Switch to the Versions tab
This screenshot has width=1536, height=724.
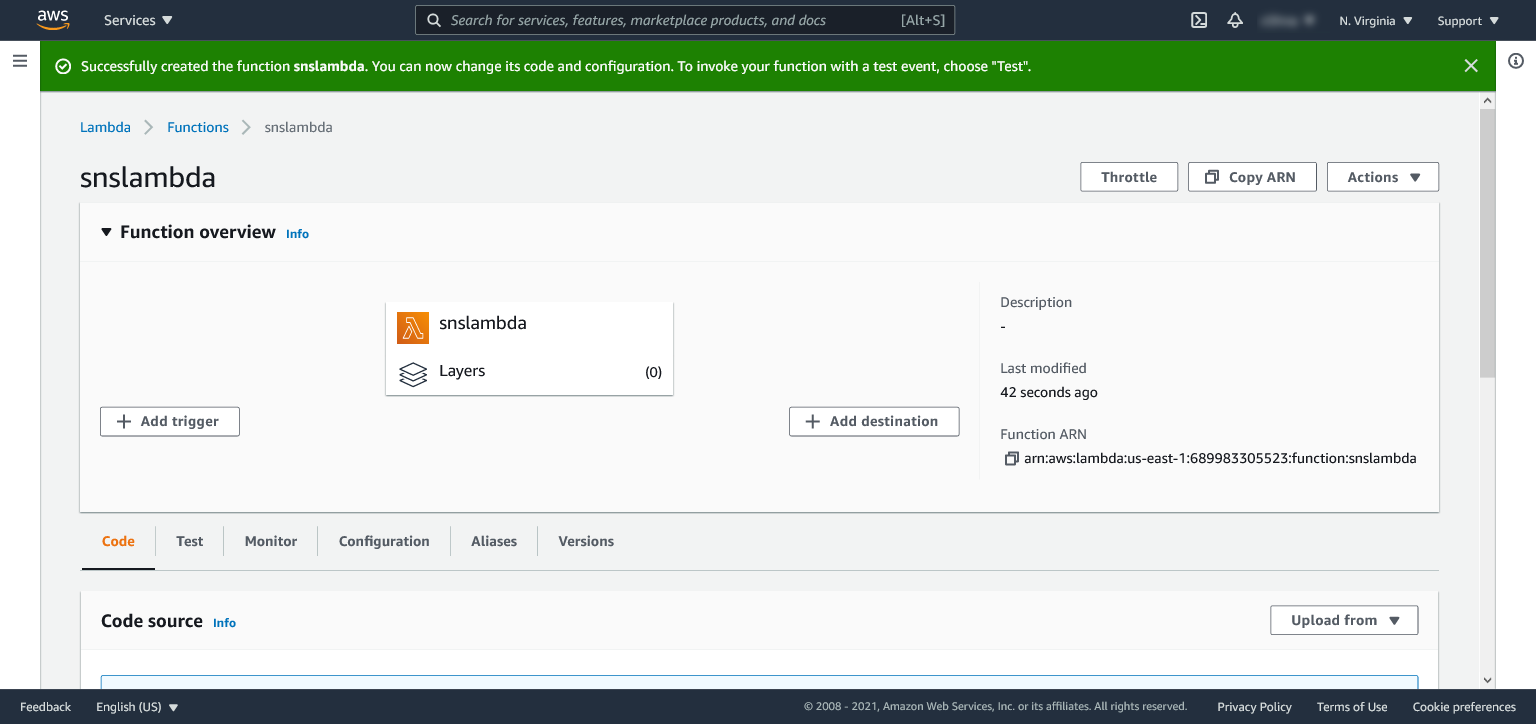pyautogui.click(x=586, y=541)
